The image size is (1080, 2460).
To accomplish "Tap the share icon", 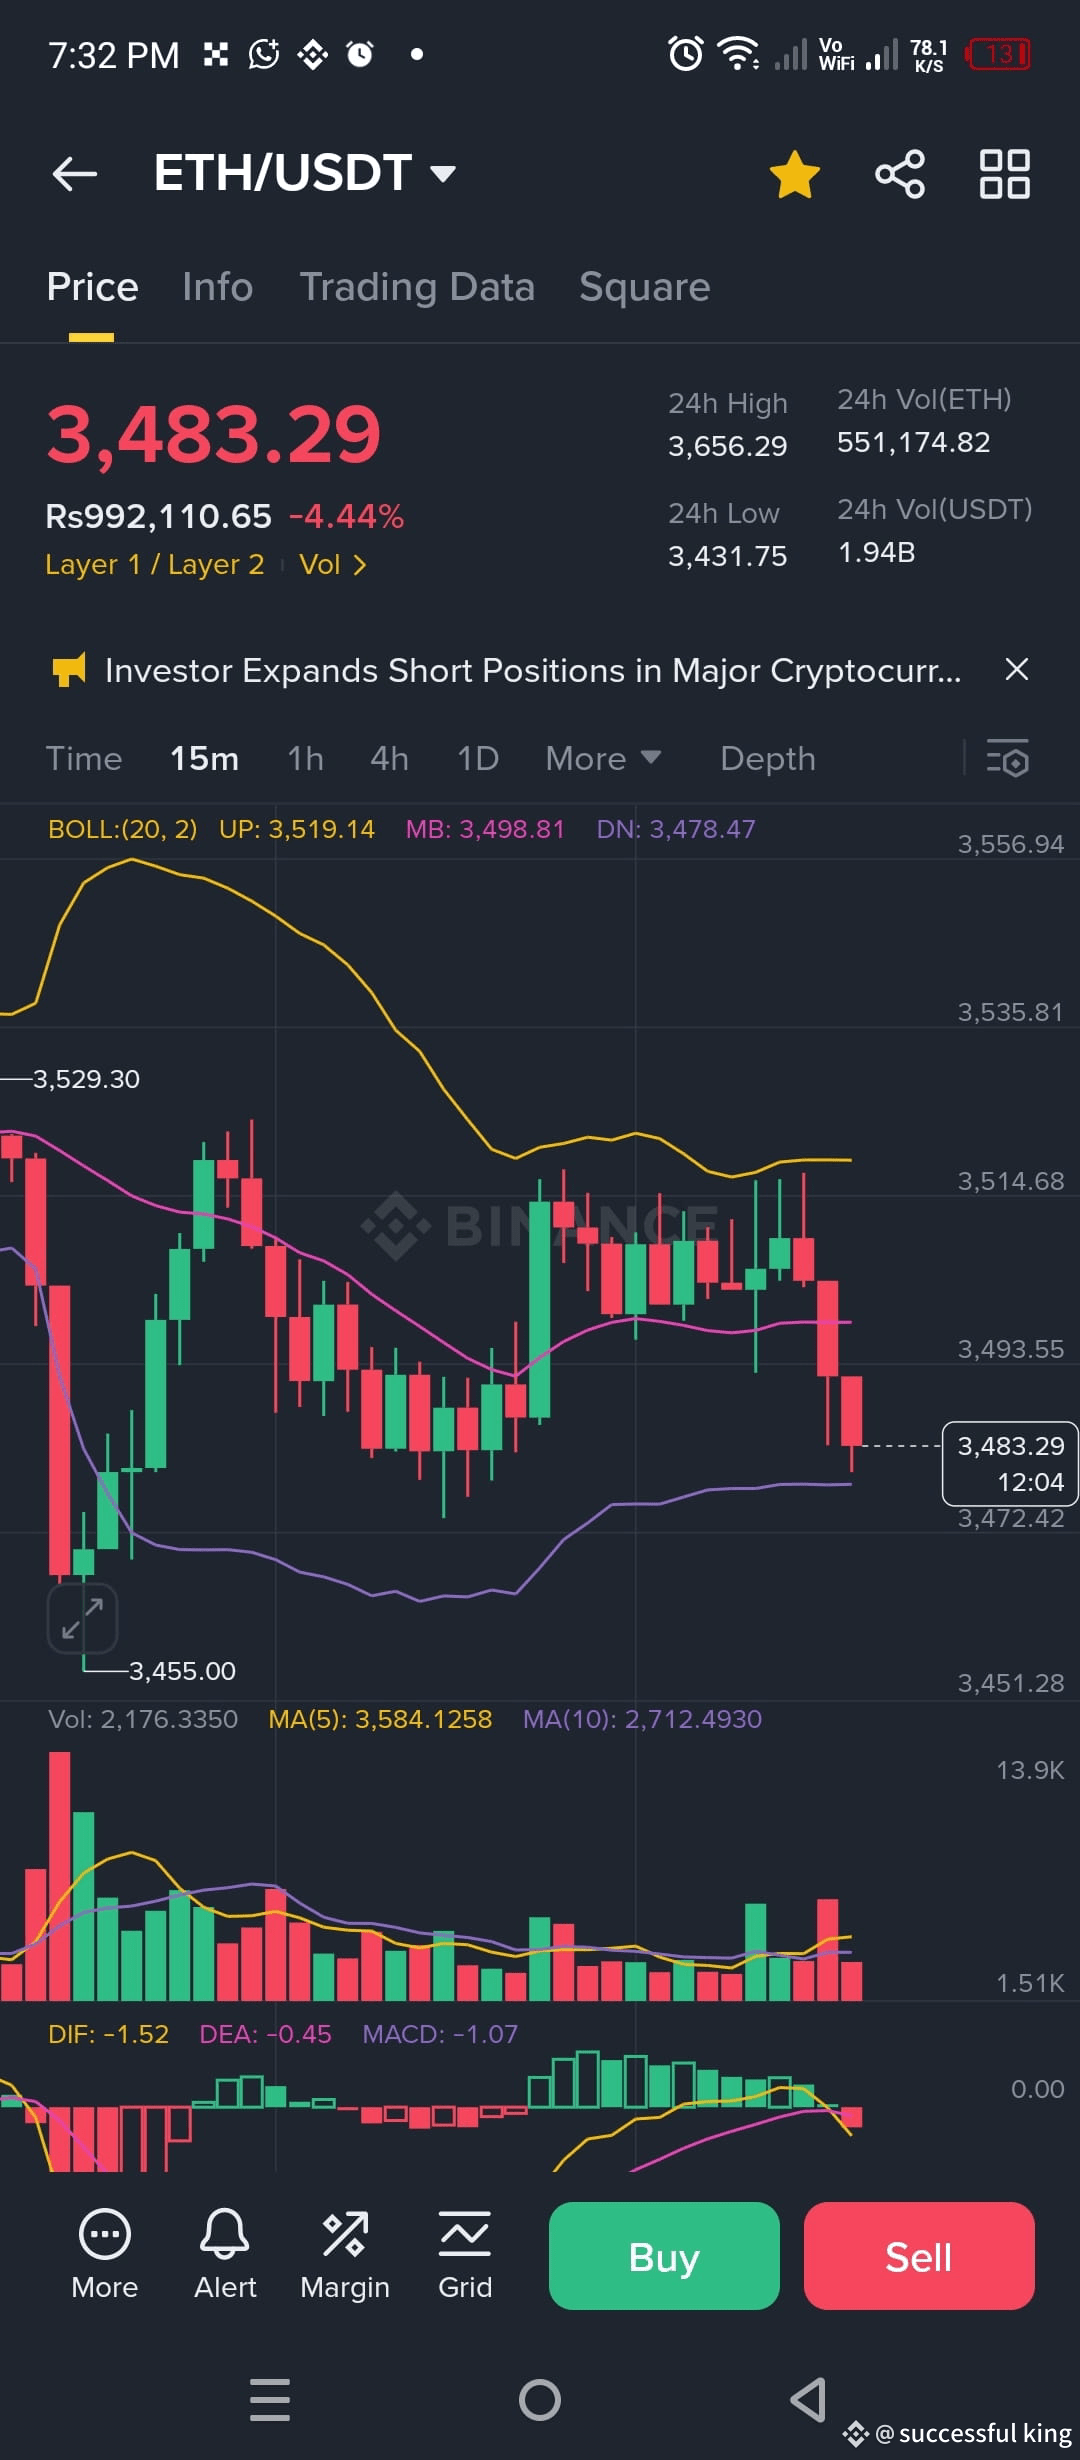I will click(900, 174).
